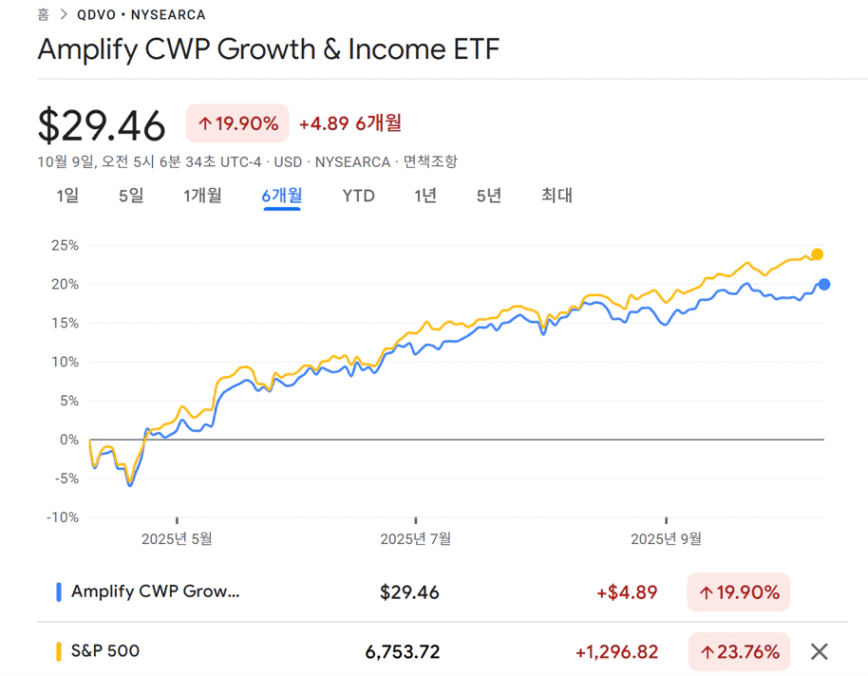The width and height of the screenshot is (868, 676).
Task: Click the blue QDVO endpoint dot
Action: [824, 284]
